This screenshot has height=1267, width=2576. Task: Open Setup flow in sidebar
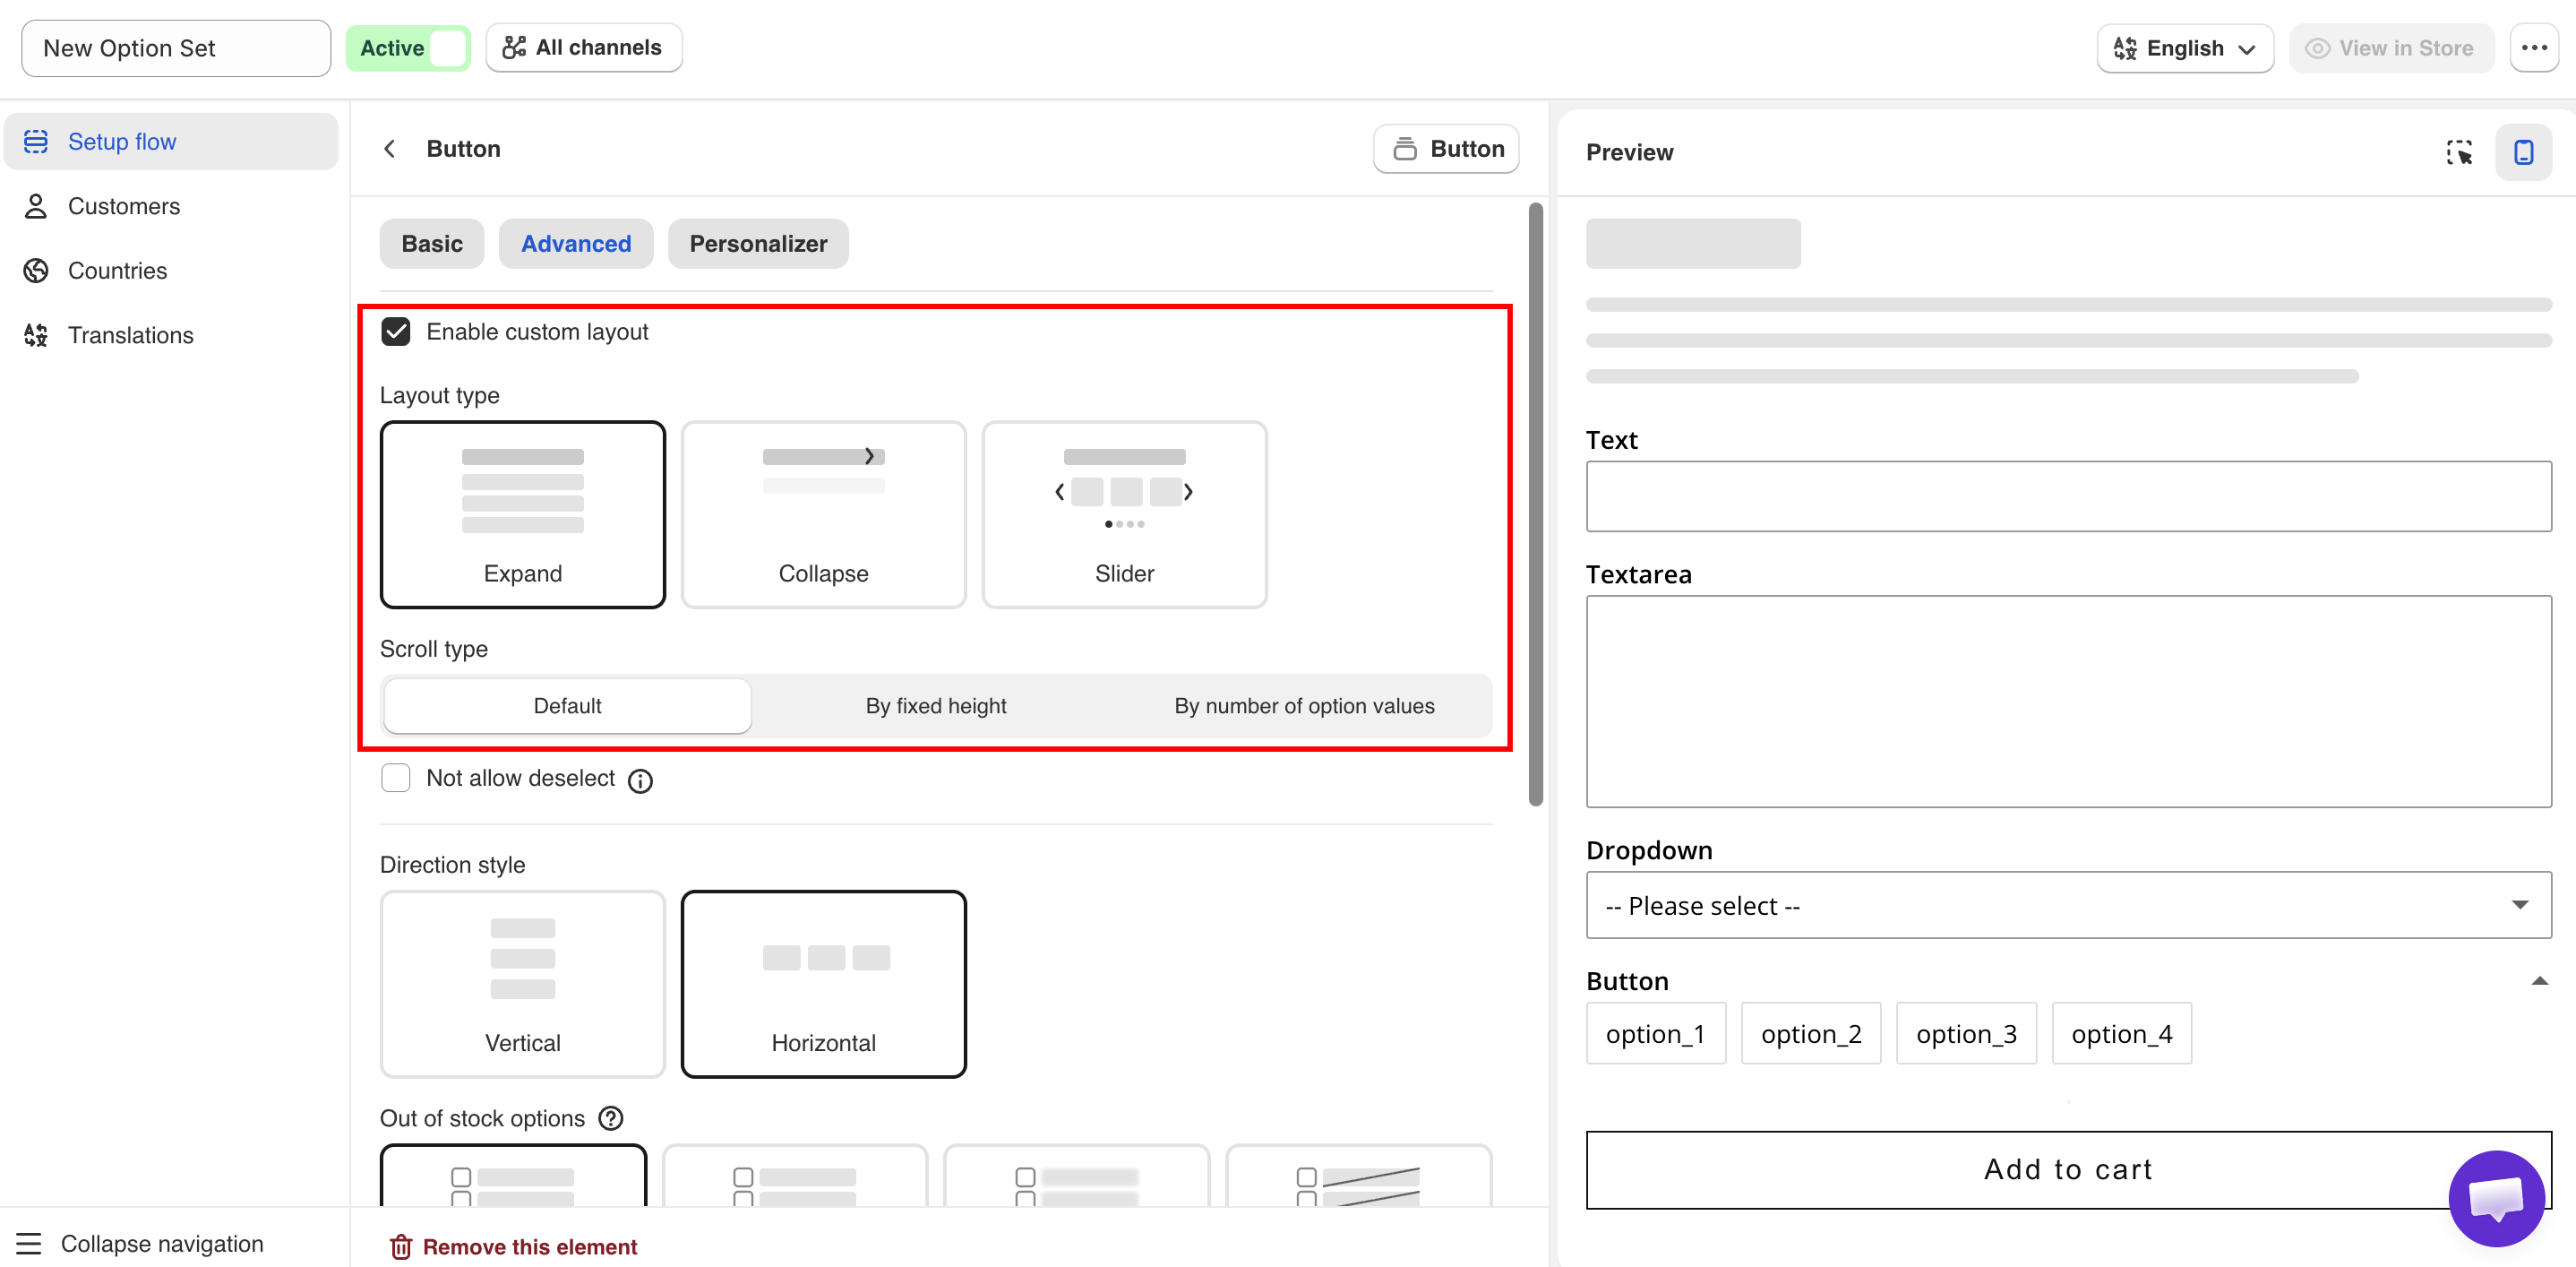click(171, 141)
